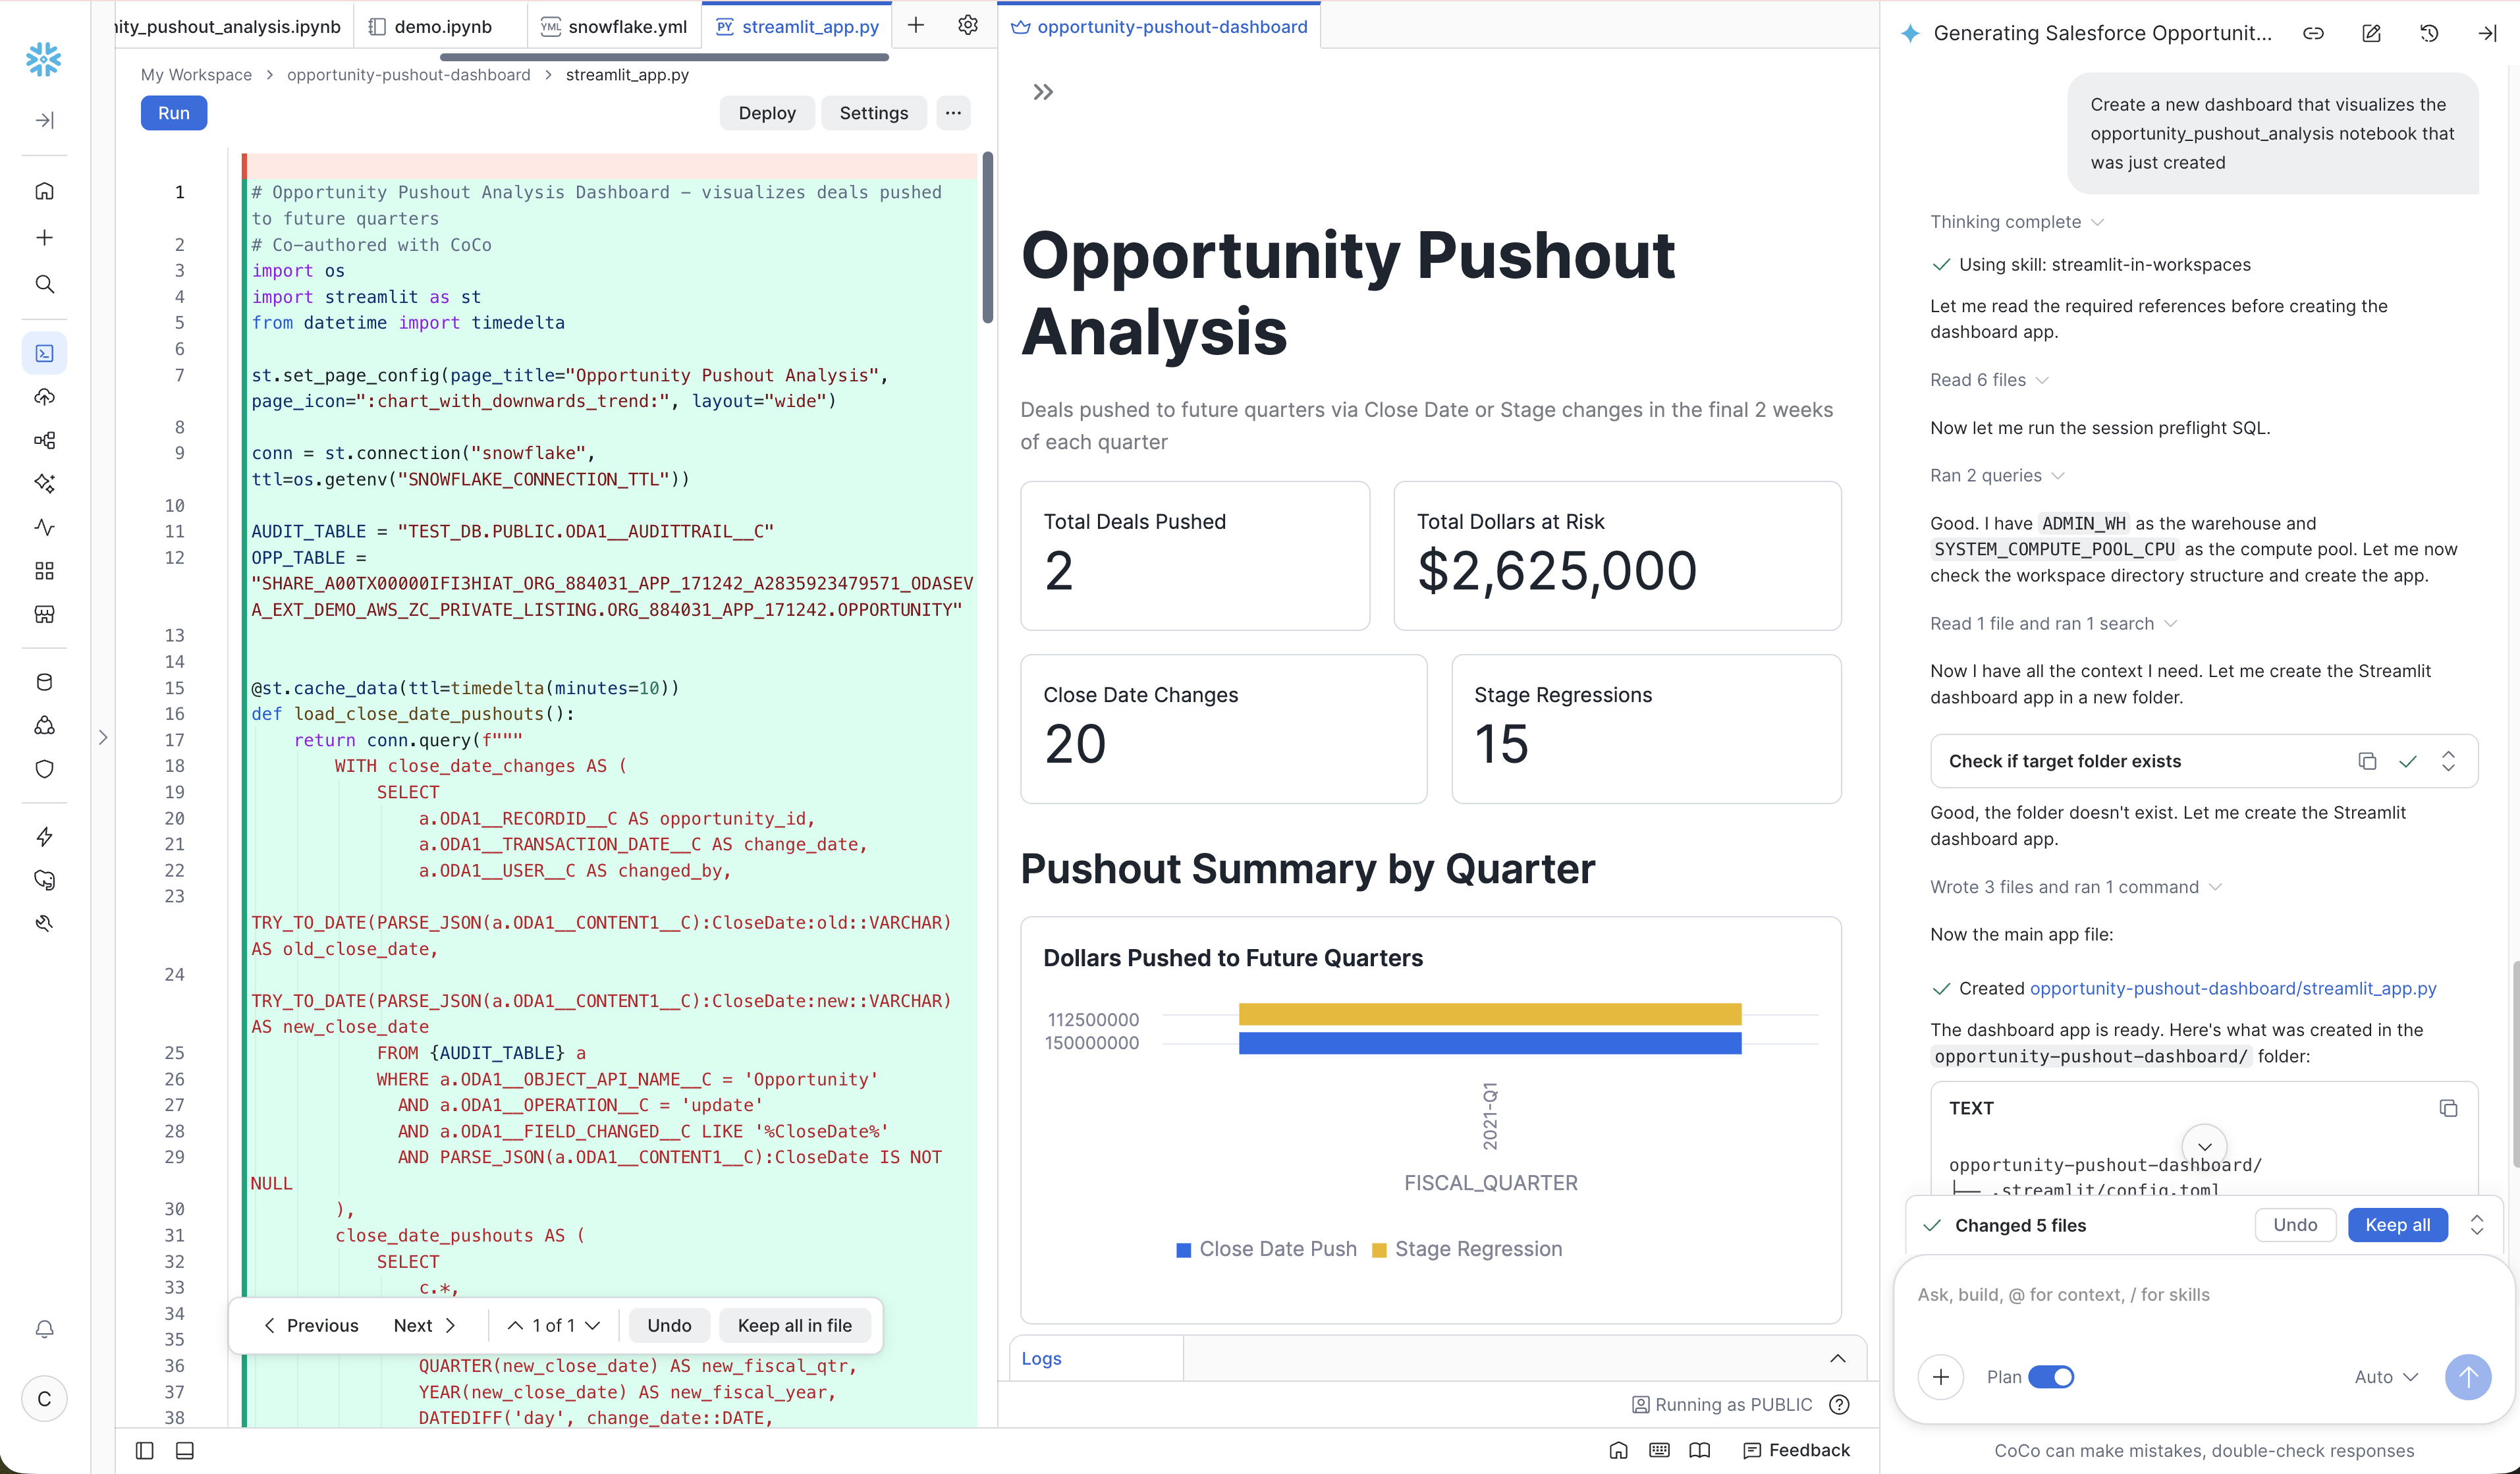2520x1474 pixels.
Task: Open the notifications bell icon
Action: point(44,1329)
